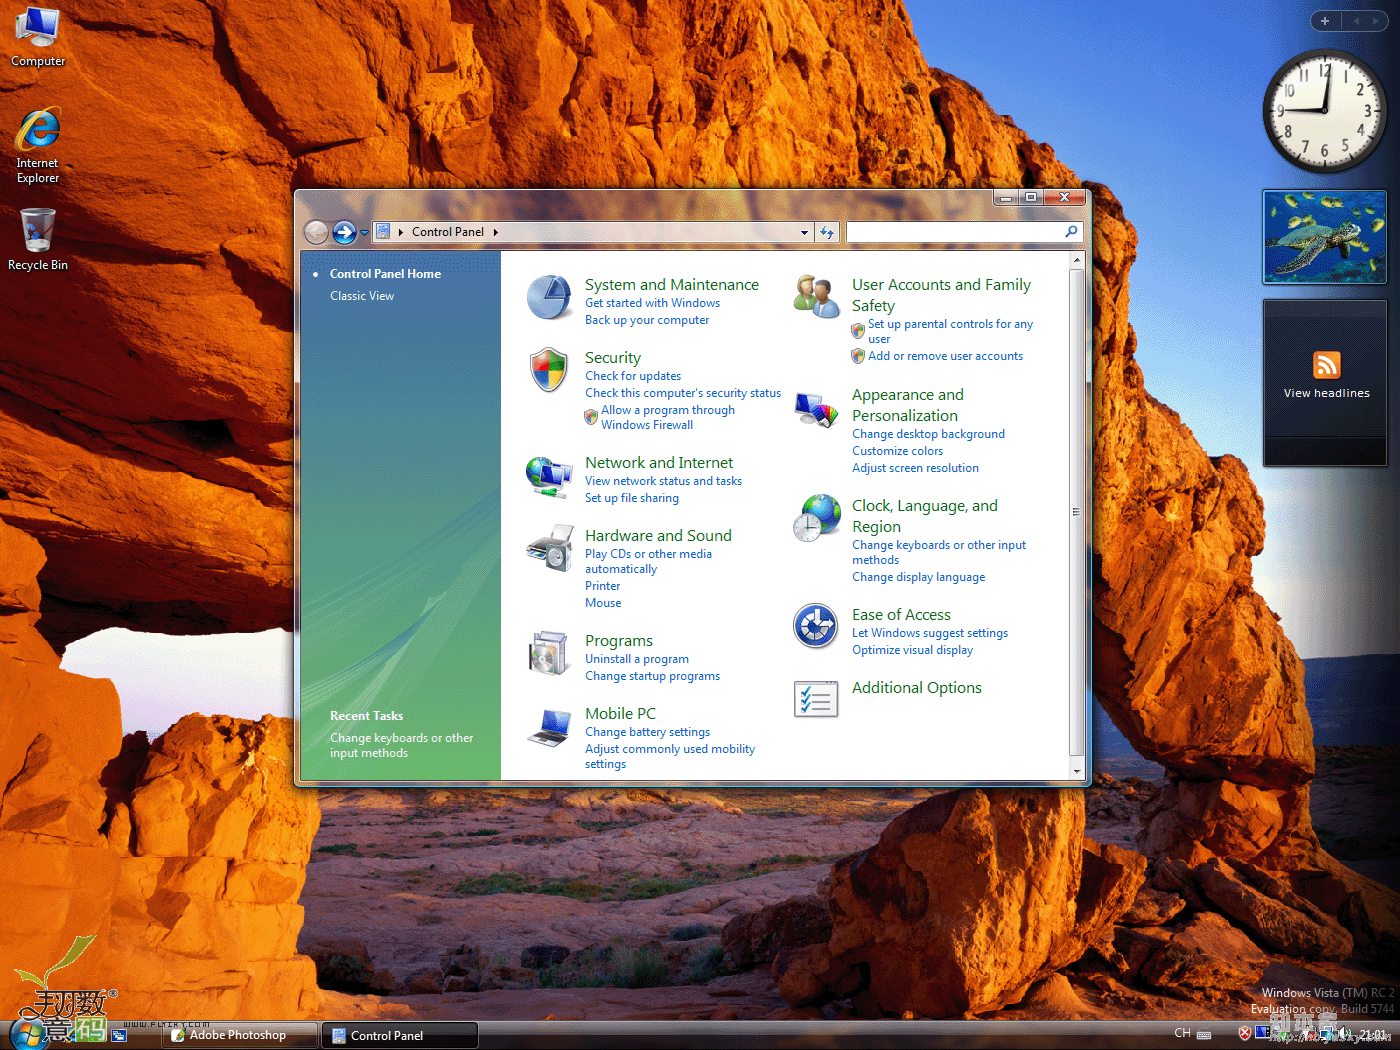Click the scrollbar up arrow
1400x1050 pixels.
[1076, 260]
